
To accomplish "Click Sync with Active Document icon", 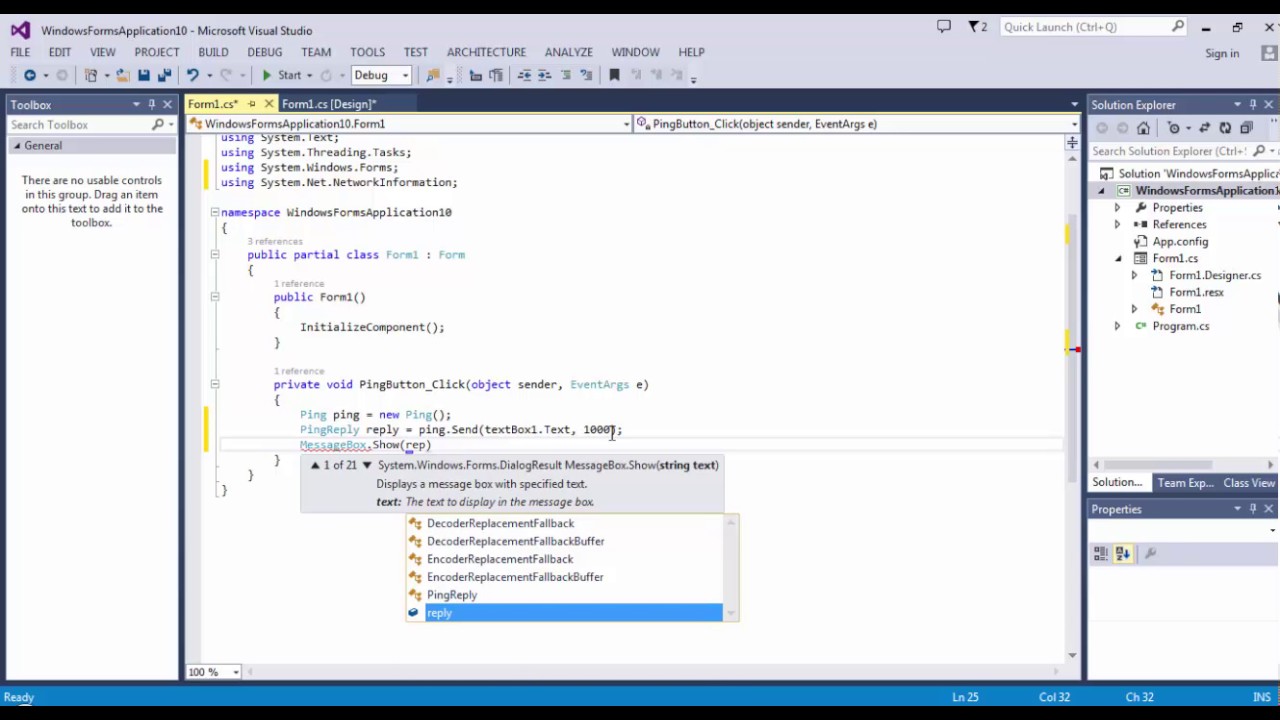I will tap(1204, 128).
